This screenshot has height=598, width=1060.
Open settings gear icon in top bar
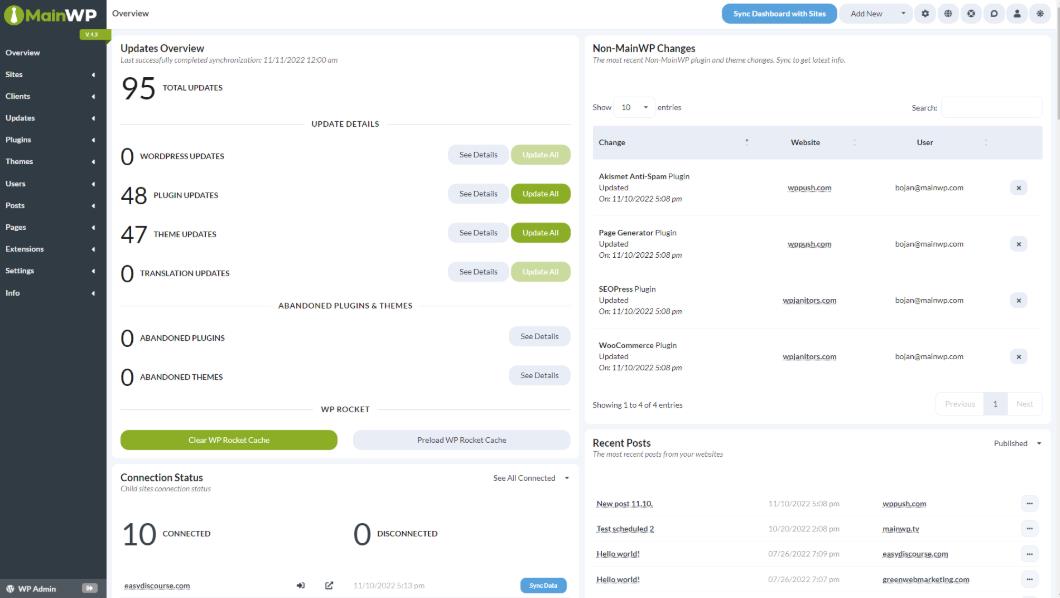tap(925, 14)
